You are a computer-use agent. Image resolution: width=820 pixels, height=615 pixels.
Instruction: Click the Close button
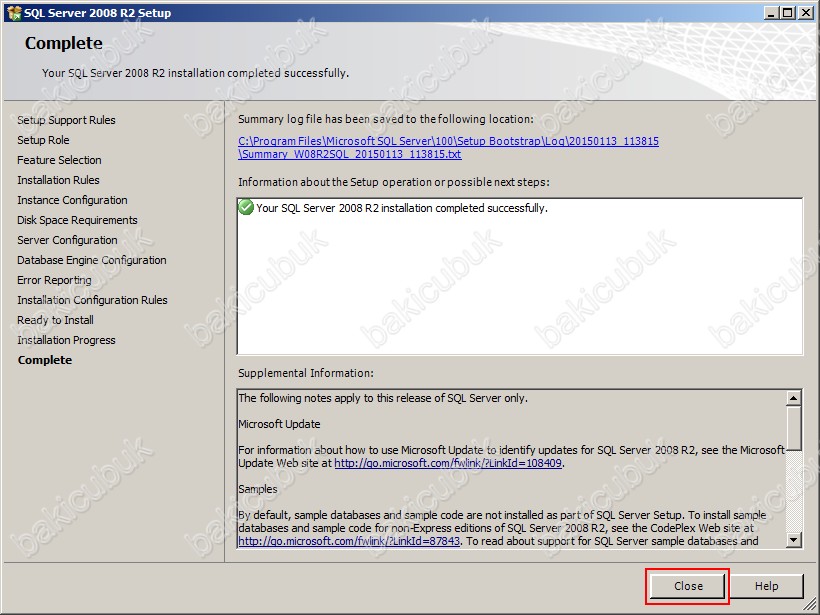click(688, 586)
